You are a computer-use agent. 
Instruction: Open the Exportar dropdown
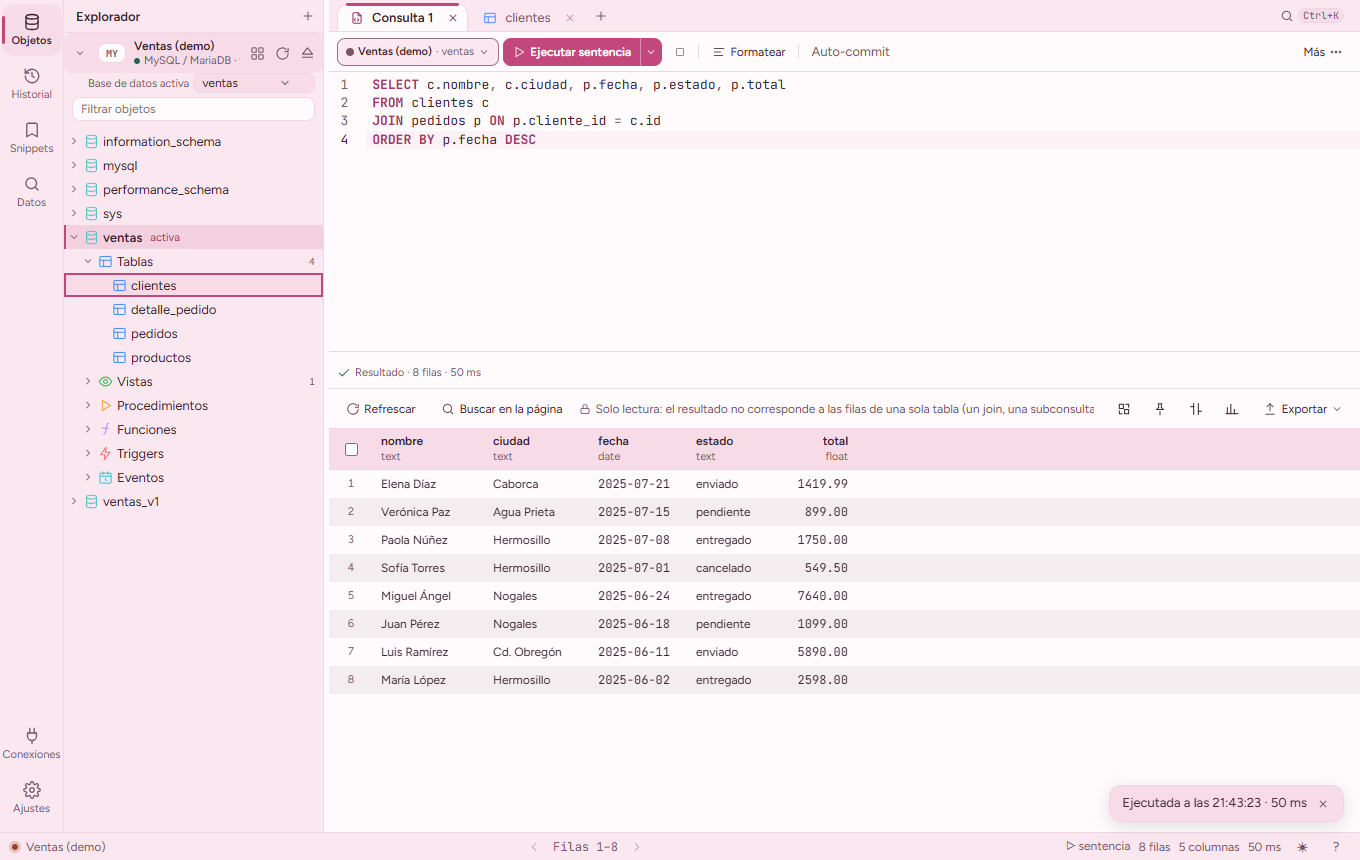(x=1302, y=409)
